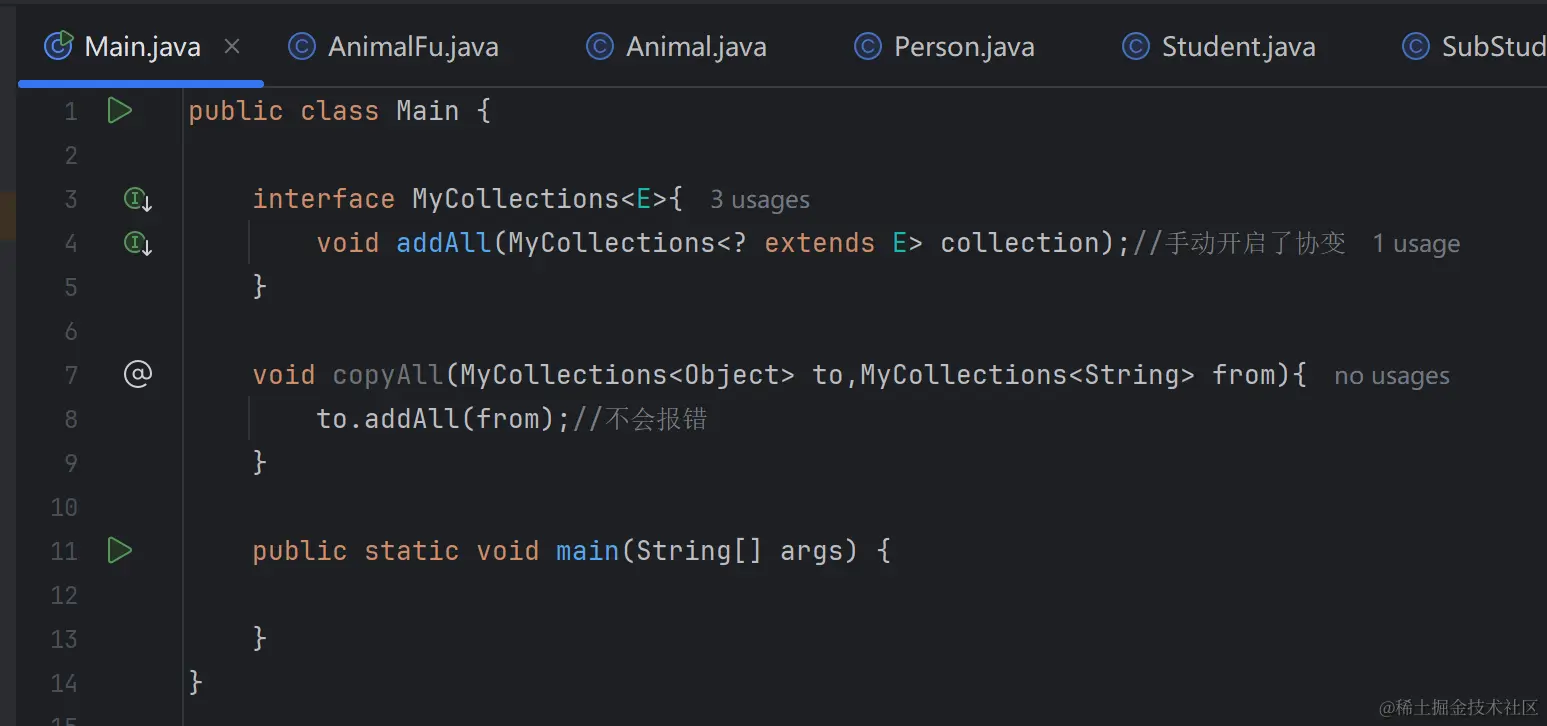
Task: Switch to the Student.java tab
Action: click(x=1238, y=46)
